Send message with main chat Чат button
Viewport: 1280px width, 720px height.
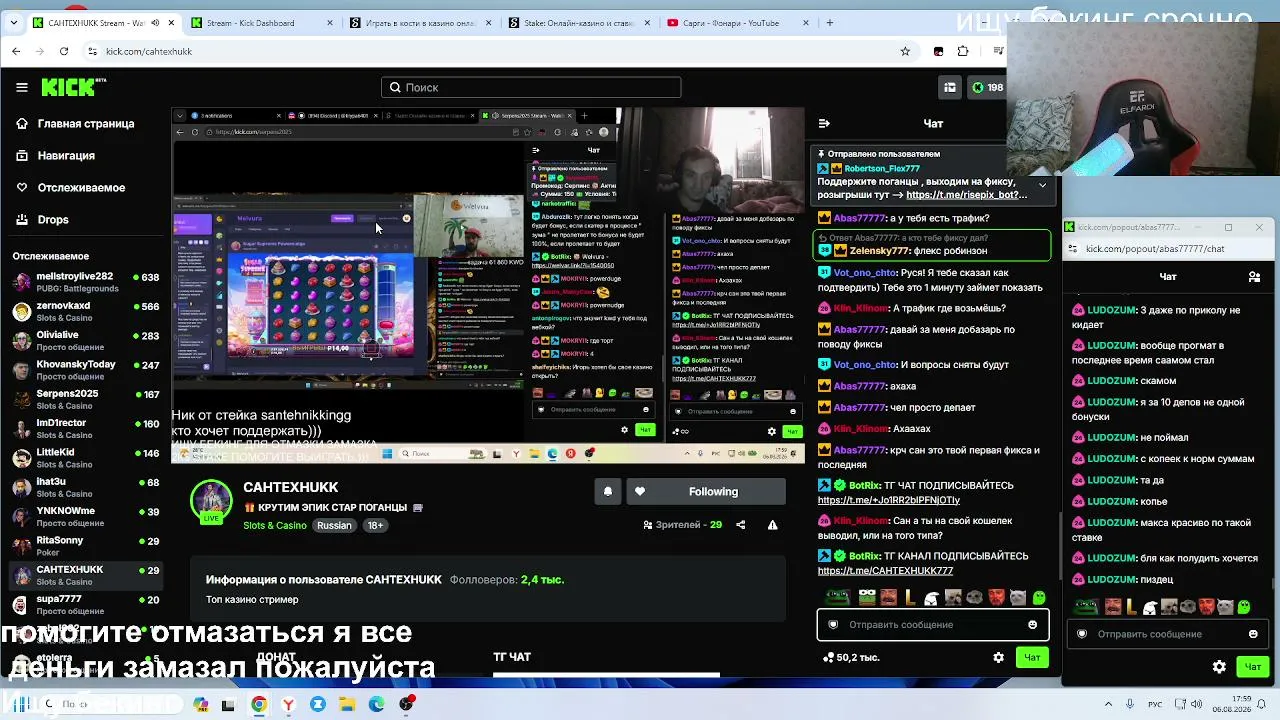point(1032,657)
